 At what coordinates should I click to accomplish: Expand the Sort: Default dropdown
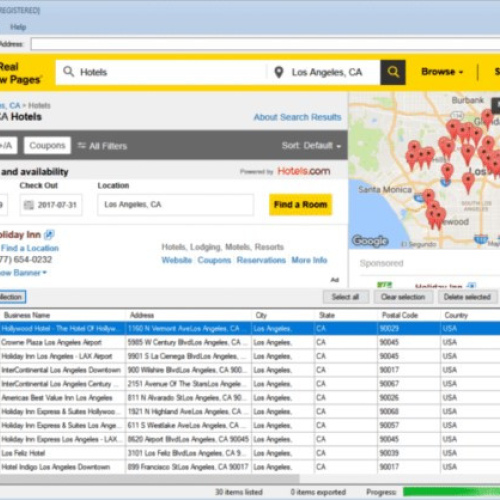(311, 146)
